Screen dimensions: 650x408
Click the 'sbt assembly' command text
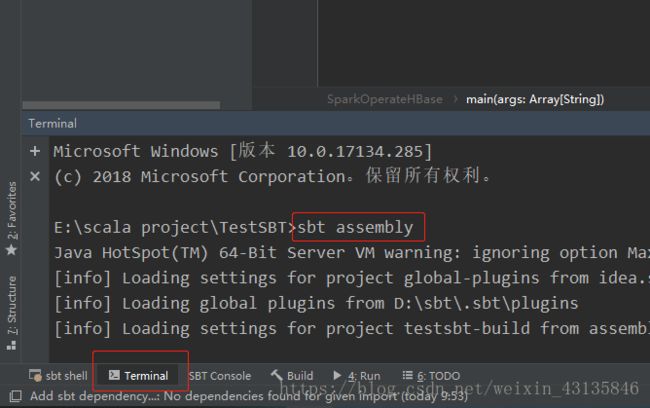[355, 228]
